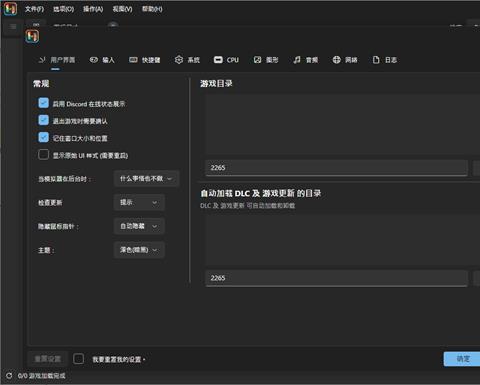Image resolution: width=480 pixels, height=385 pixels.
Task: Switch to the 输入 settings tab
Action: tap(102, 60)
